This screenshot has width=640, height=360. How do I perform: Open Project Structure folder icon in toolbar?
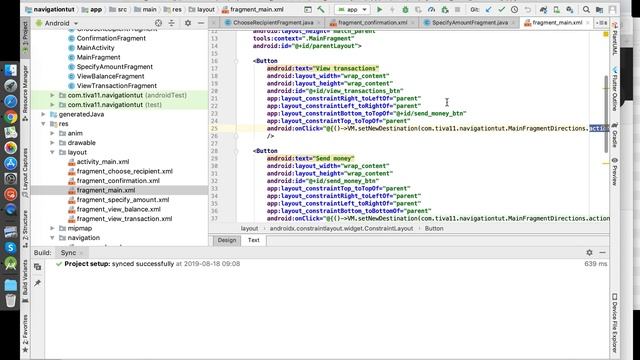point(599,9)
